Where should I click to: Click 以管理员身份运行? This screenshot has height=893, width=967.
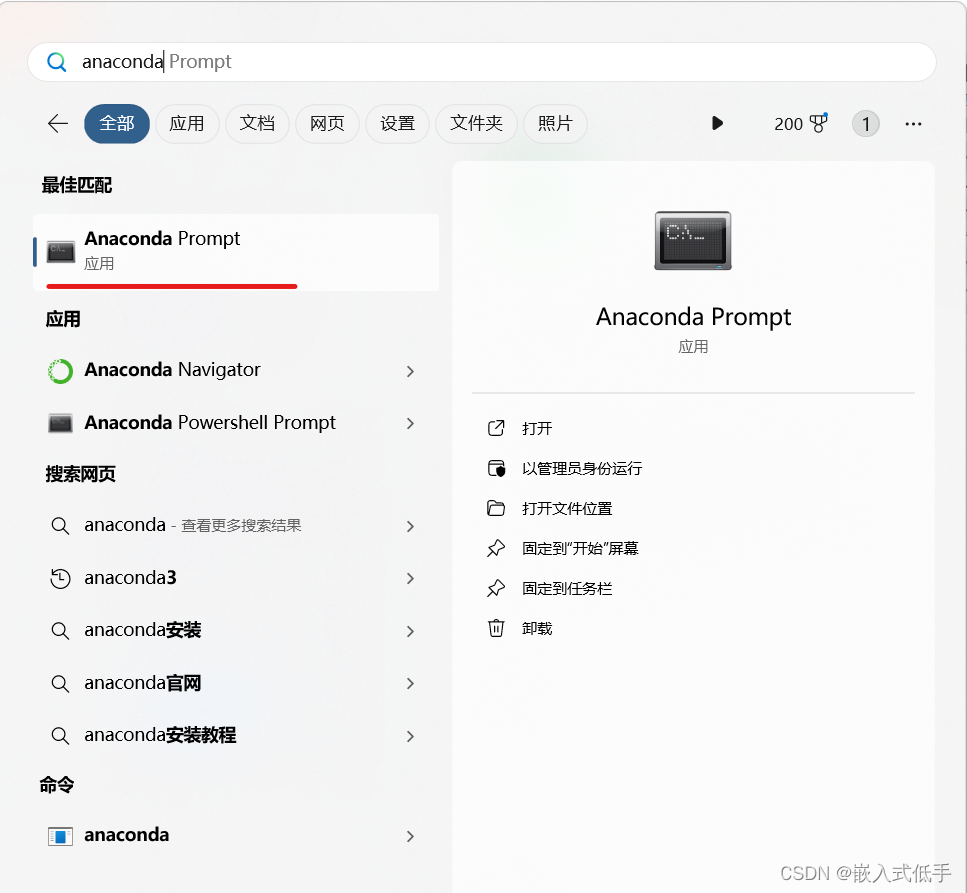pyautogui.click(x=582, y=469)
